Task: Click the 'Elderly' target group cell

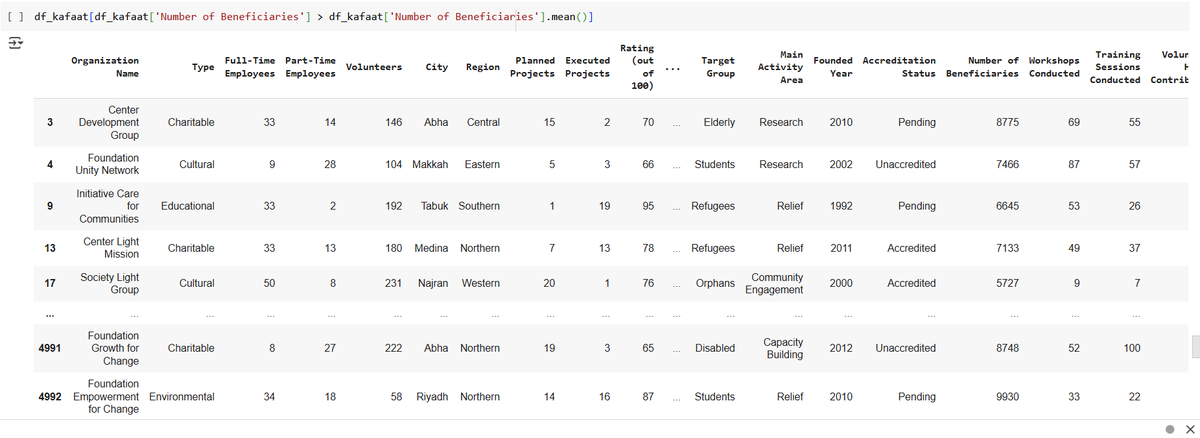Action: 719,122
